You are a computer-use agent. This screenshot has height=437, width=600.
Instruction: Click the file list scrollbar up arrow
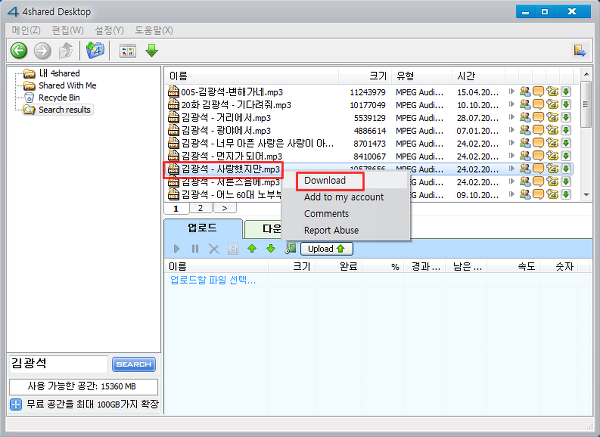[586, 74]
